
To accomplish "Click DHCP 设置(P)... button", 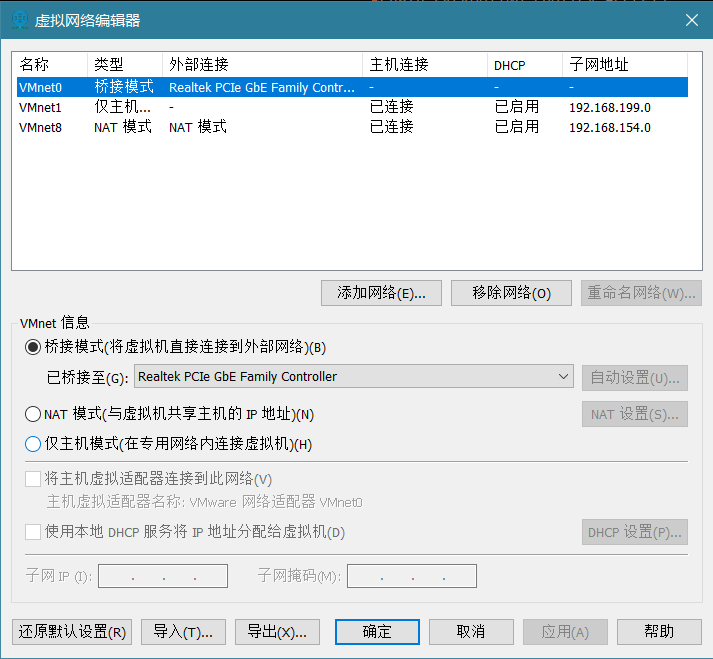I will [x=635, y=532].
